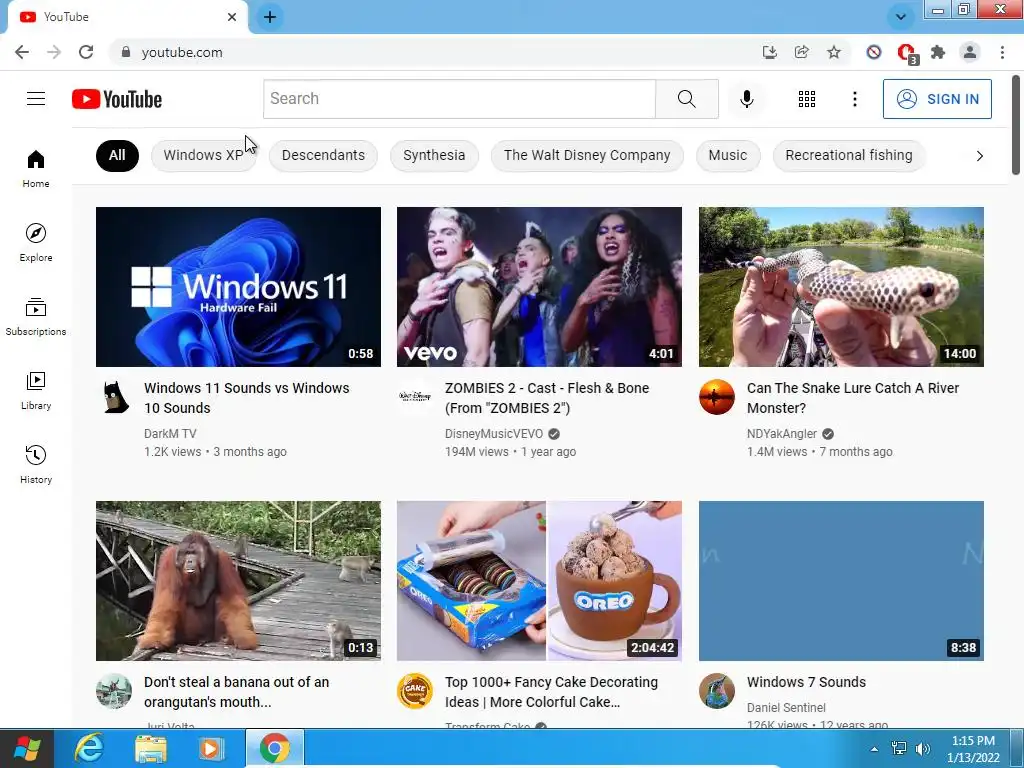Screen dimensions: 1024x768
Task: Open NDYakAngler channel avatar
Action: [716, 397]
